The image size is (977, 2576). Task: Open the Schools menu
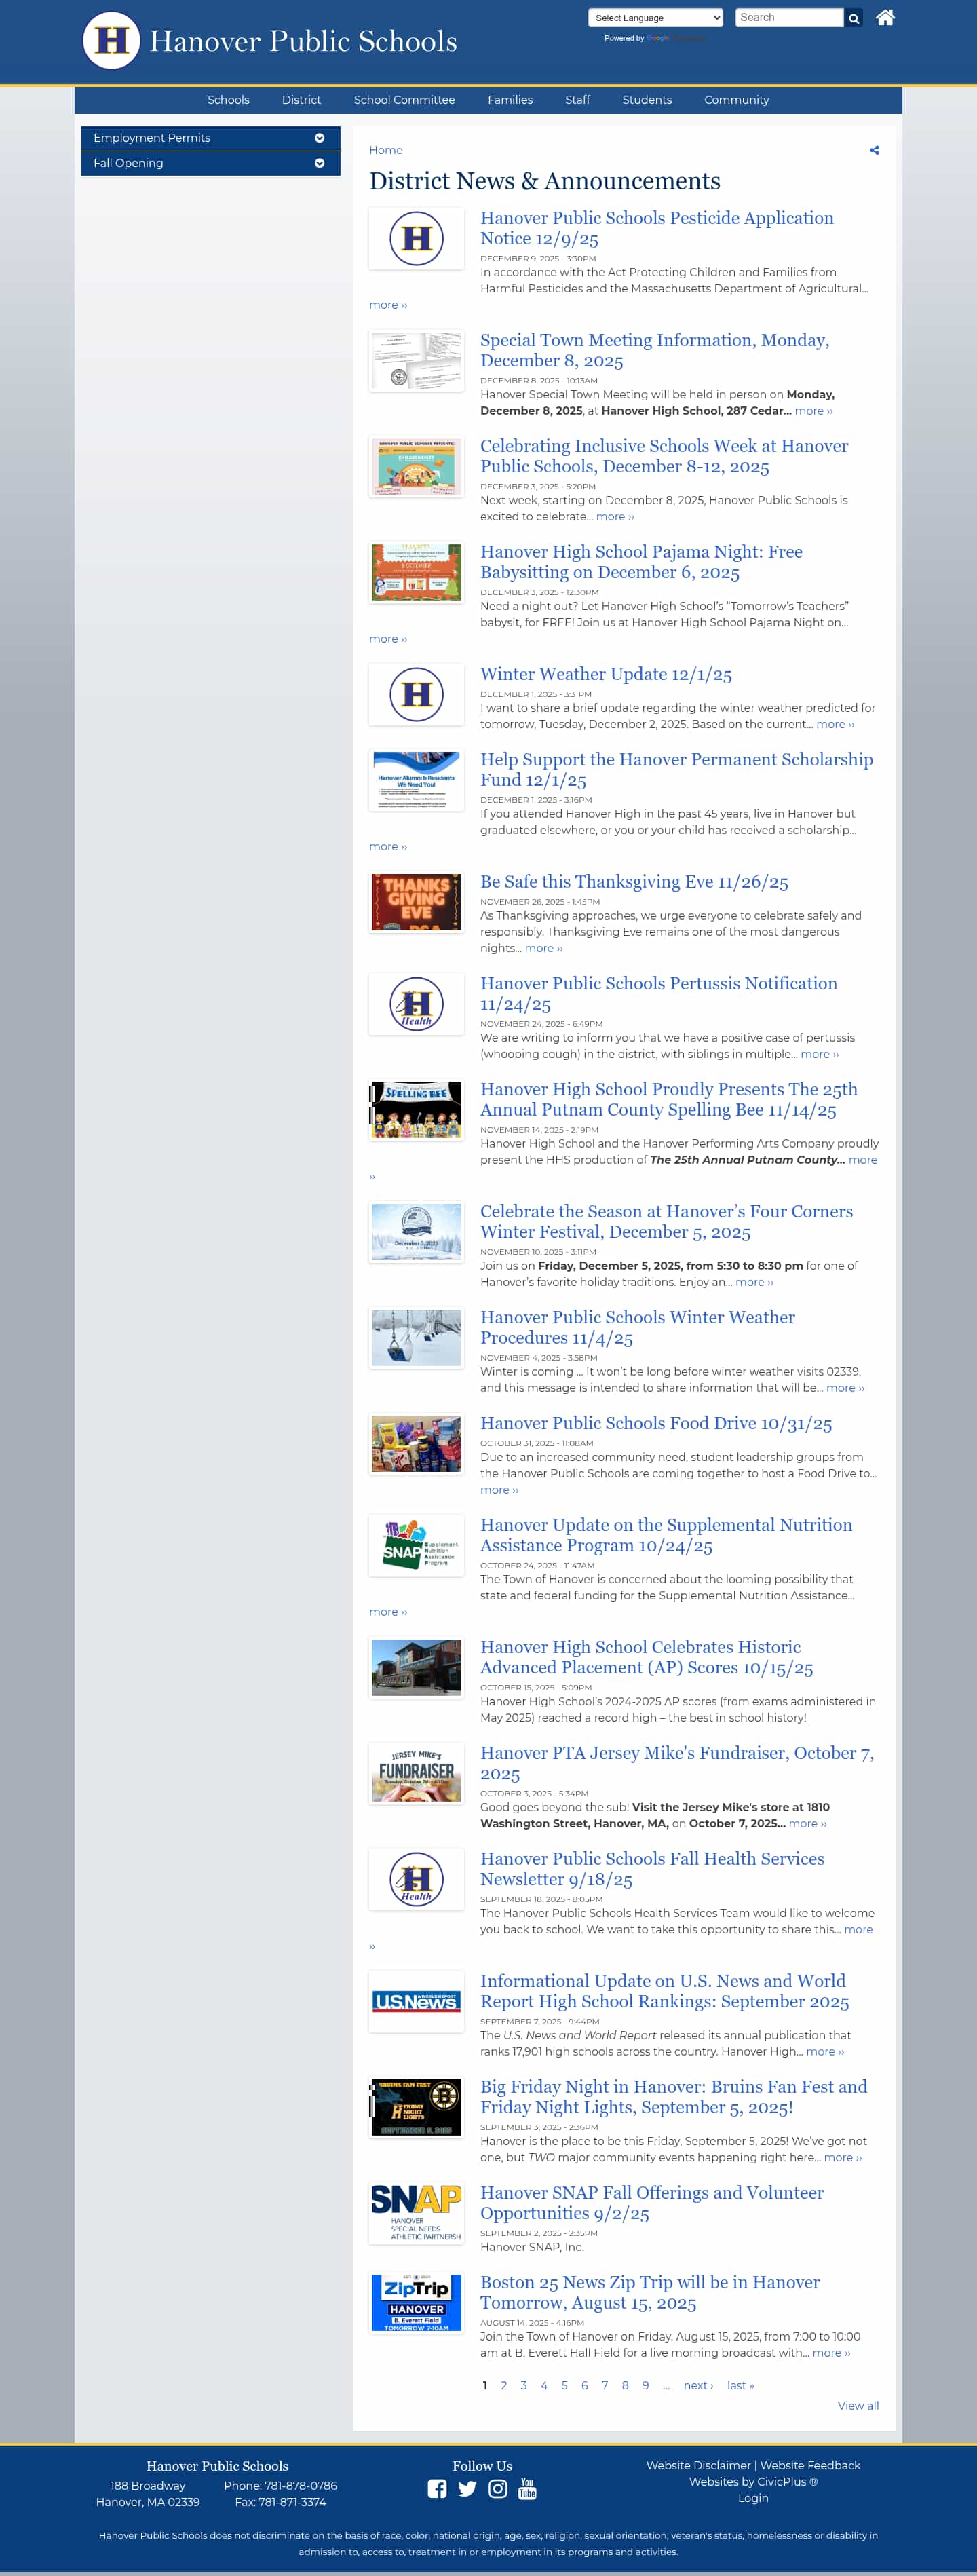(x=228, y=100)
